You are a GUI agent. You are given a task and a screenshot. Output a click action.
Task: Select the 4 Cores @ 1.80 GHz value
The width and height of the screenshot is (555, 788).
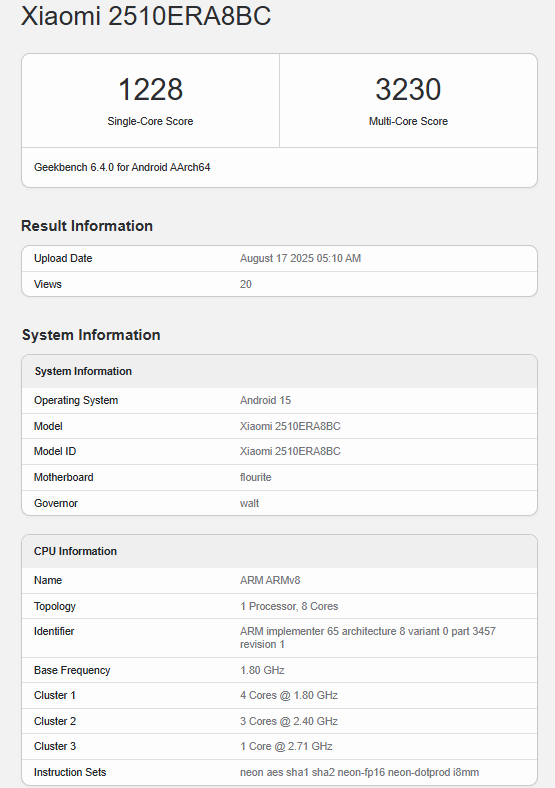[x=289, y=696]
